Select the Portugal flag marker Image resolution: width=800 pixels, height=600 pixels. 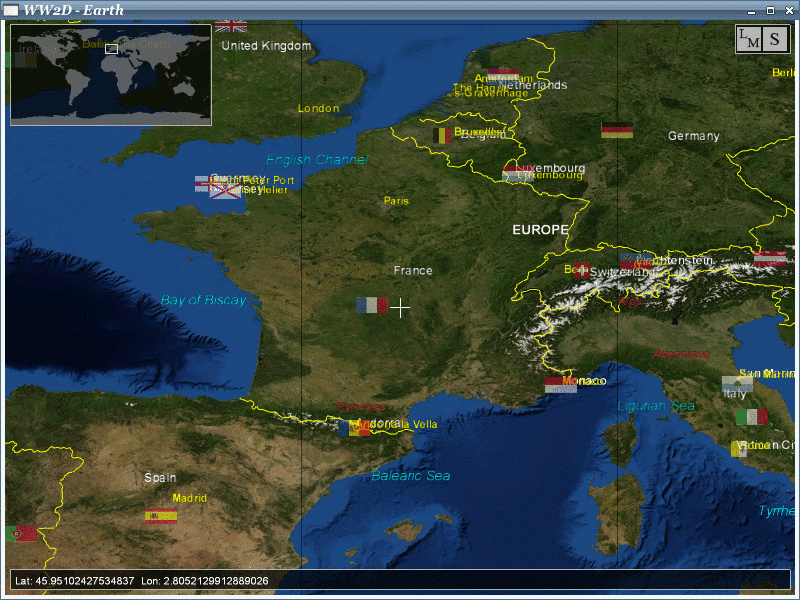pyautogui.click(x=21, y=533)
